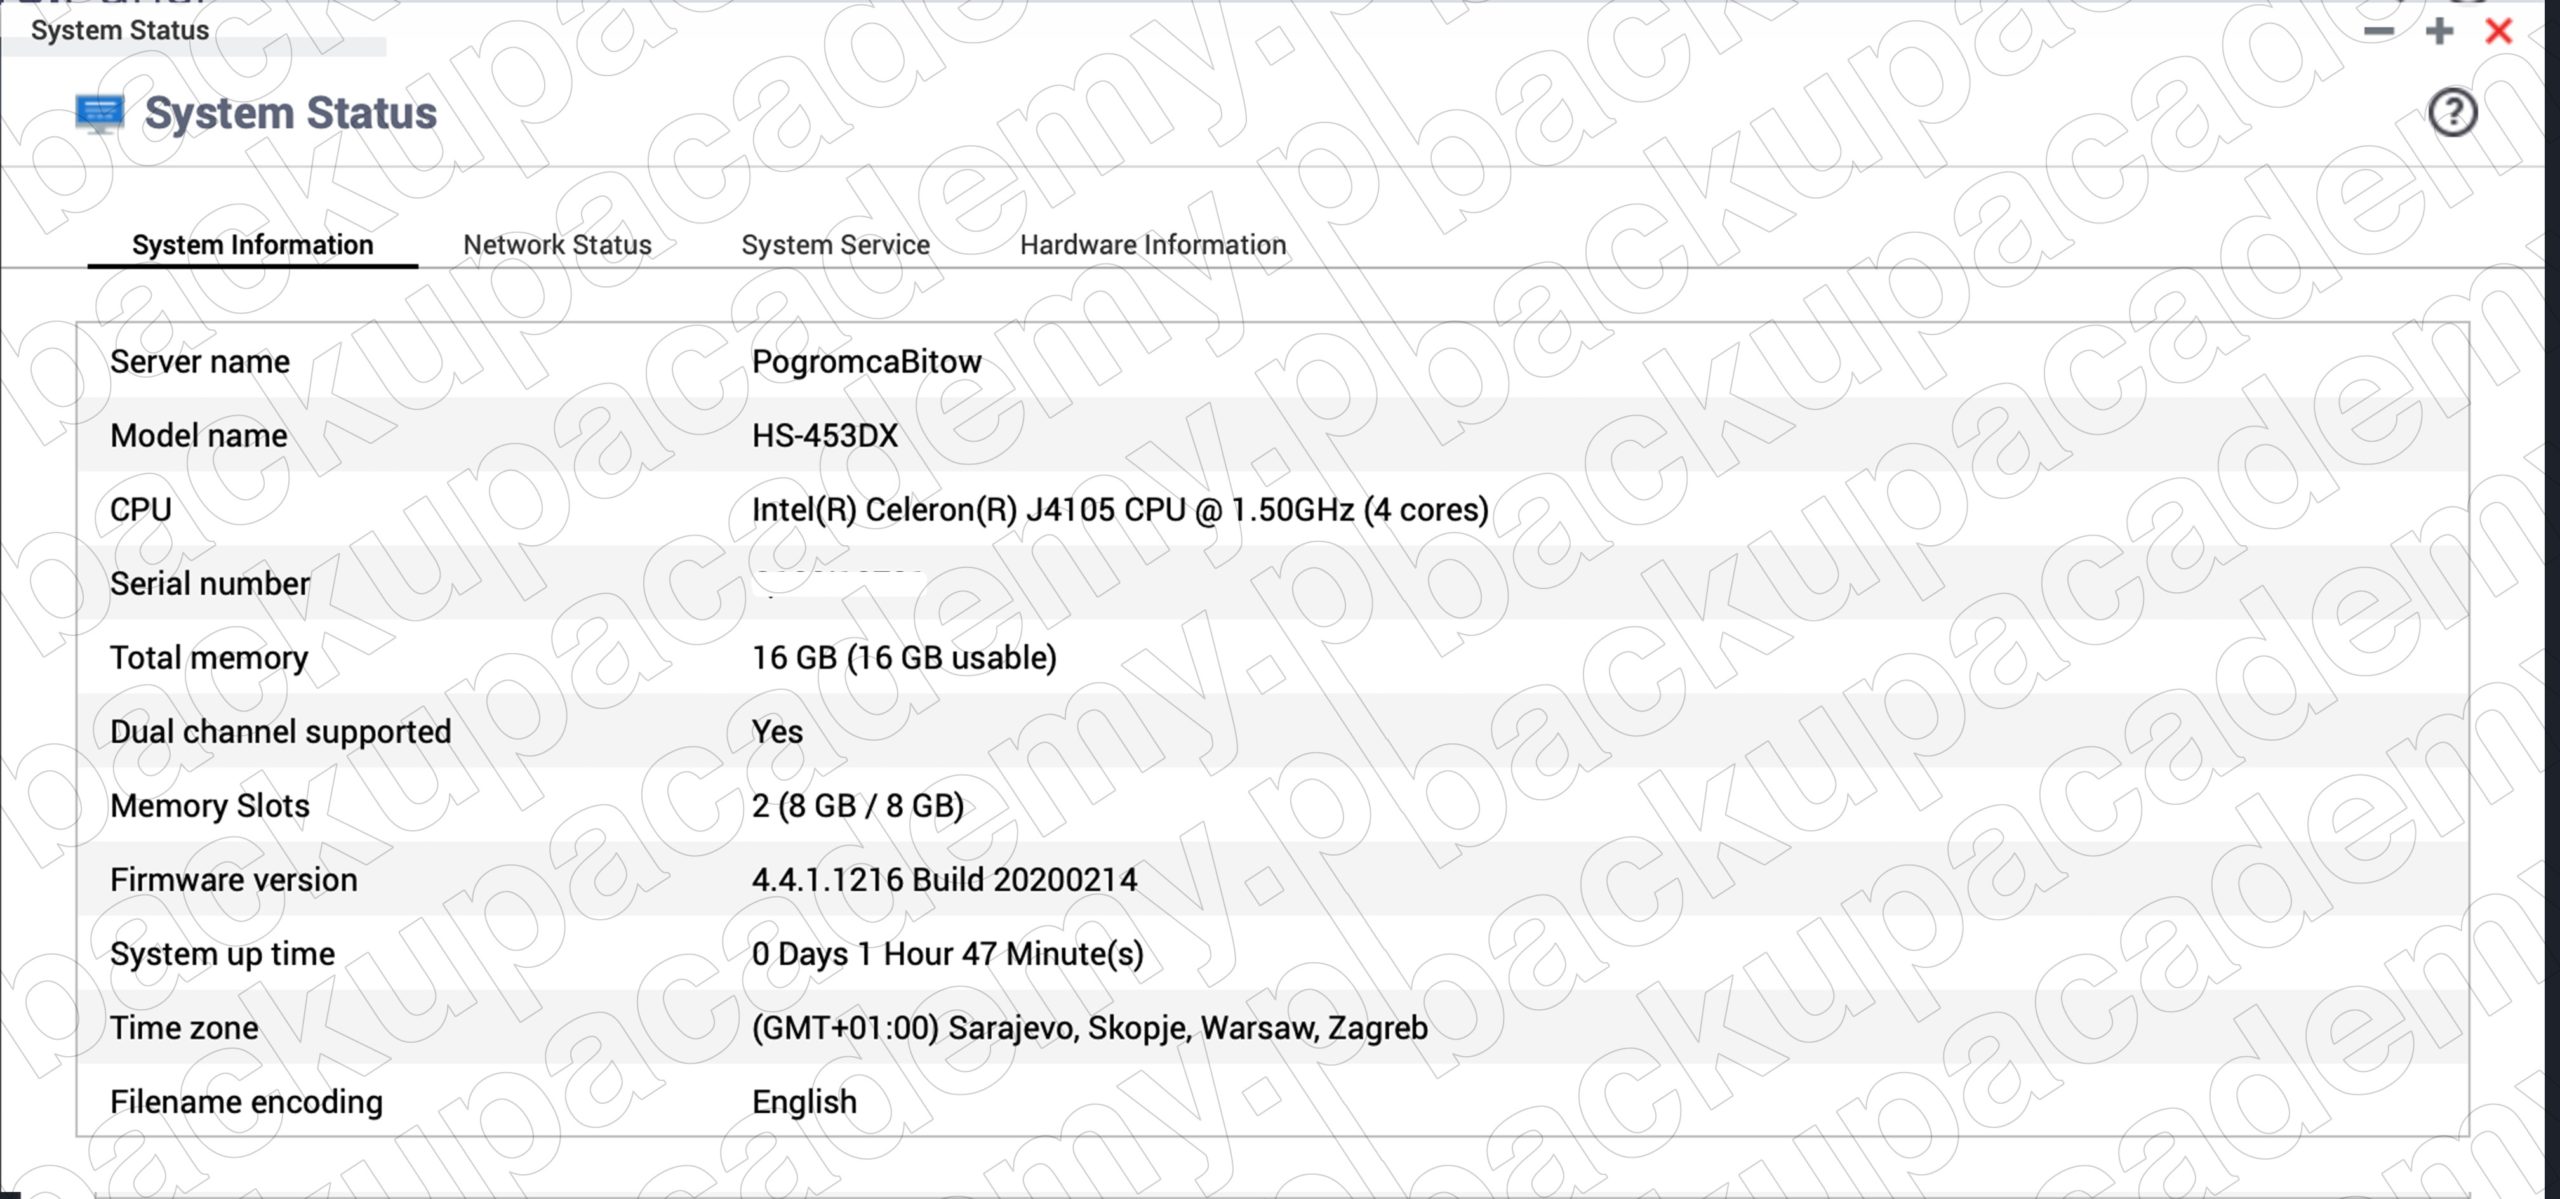Select the Yes dual channel value
This screenshot has width=2560, height=1199.
pyautogui.click(x=777, y=731)
